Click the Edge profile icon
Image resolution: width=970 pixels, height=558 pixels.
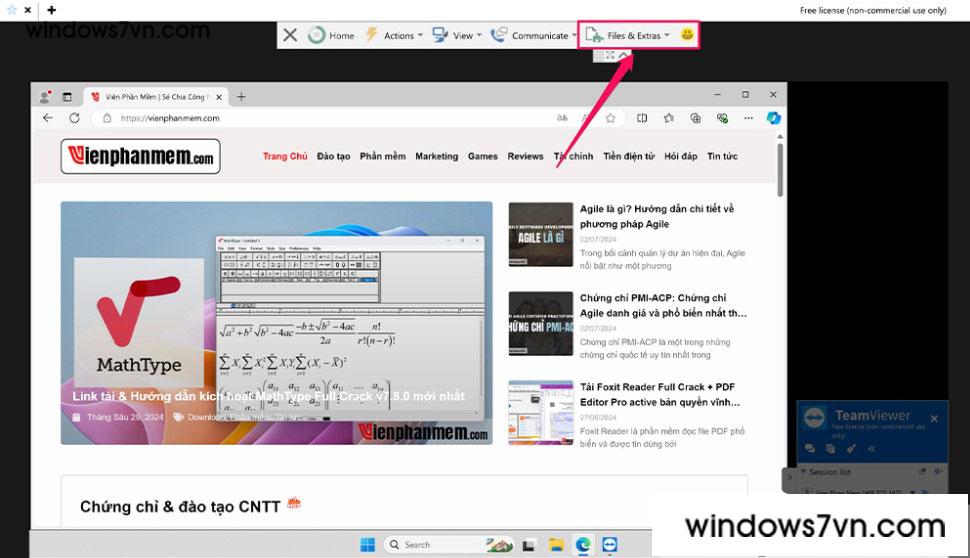(45, 97)
